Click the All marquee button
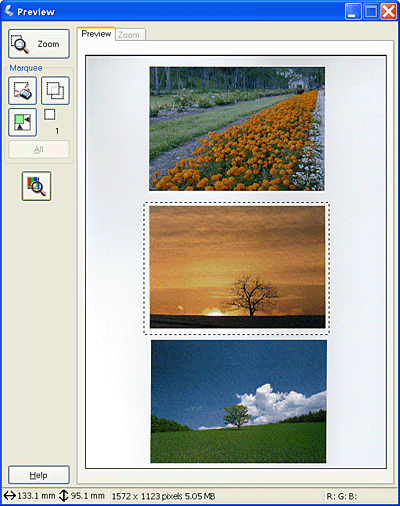This screenshot has height=506, width=400. pos(39,149)
